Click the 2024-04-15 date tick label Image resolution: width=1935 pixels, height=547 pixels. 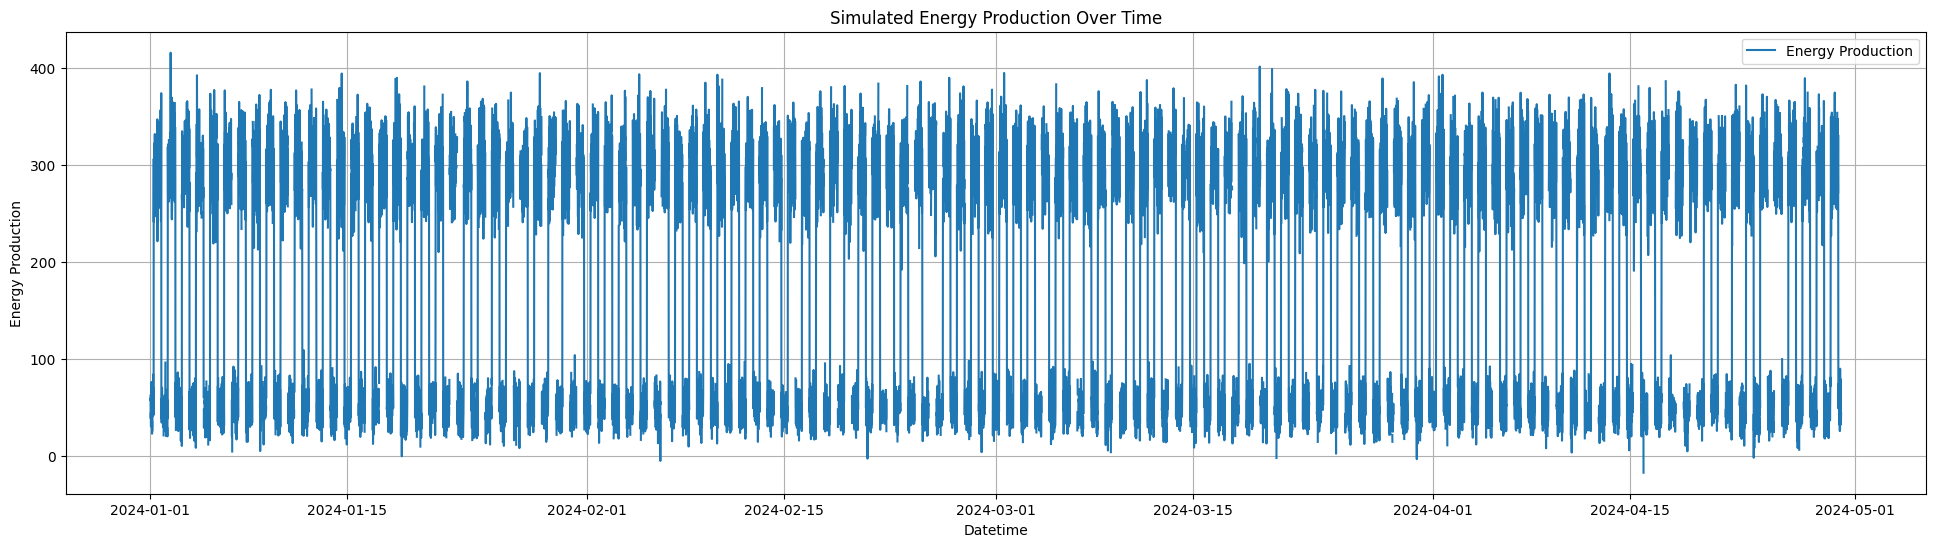[x=1630, y=510]
